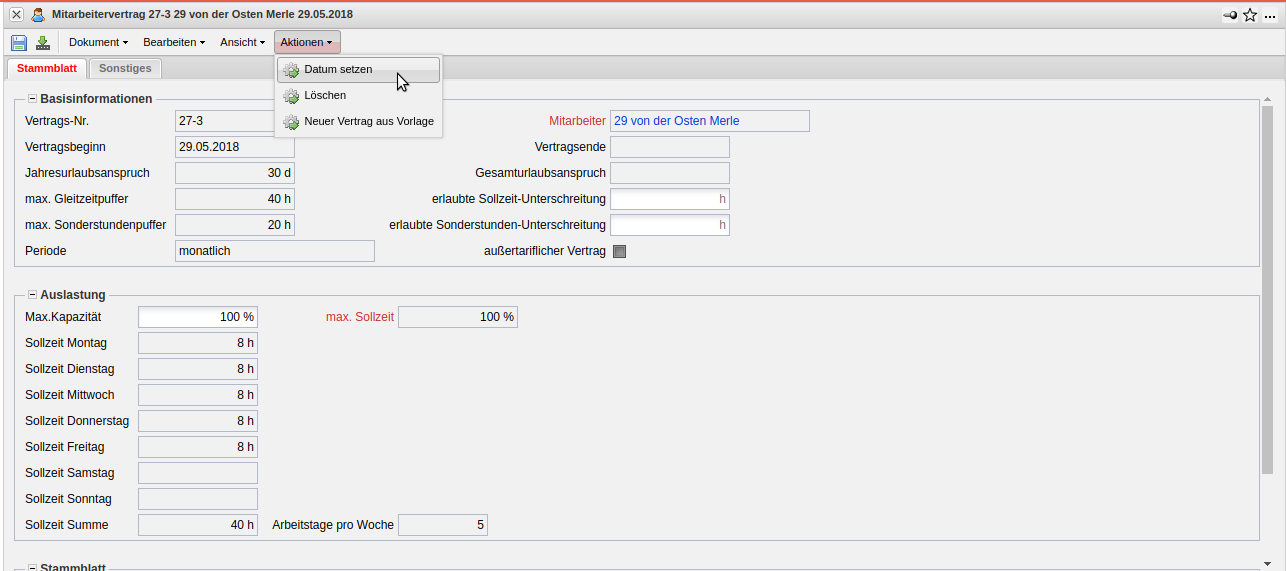
Task: Click the Arbeitstage pro Woche field
Action: (x=443, y=525)
